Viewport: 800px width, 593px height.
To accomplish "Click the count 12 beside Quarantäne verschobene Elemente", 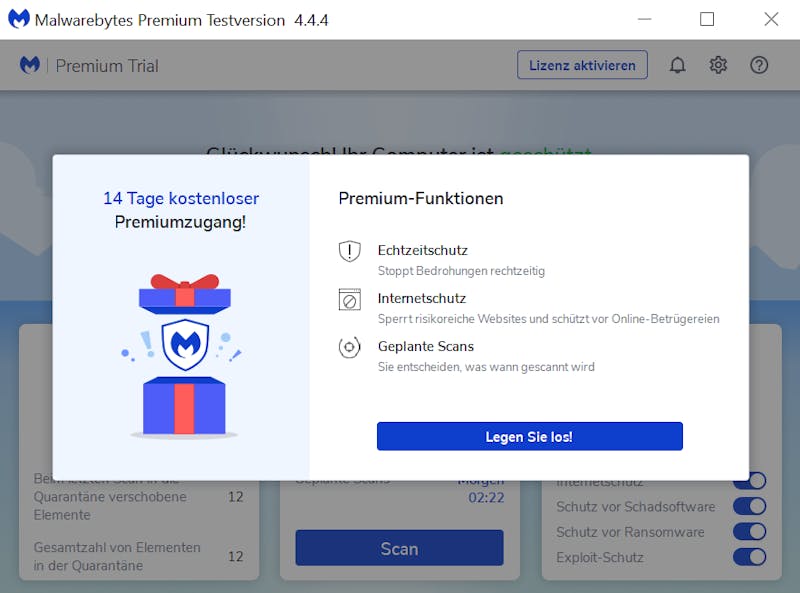I will point(235,497).
